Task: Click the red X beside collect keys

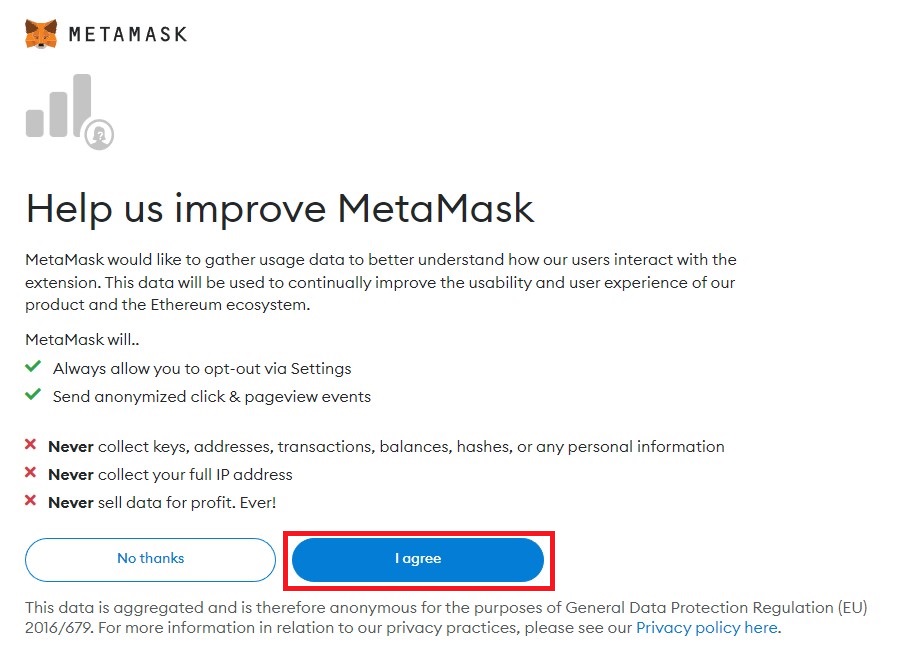Action: tap(31, 445)
